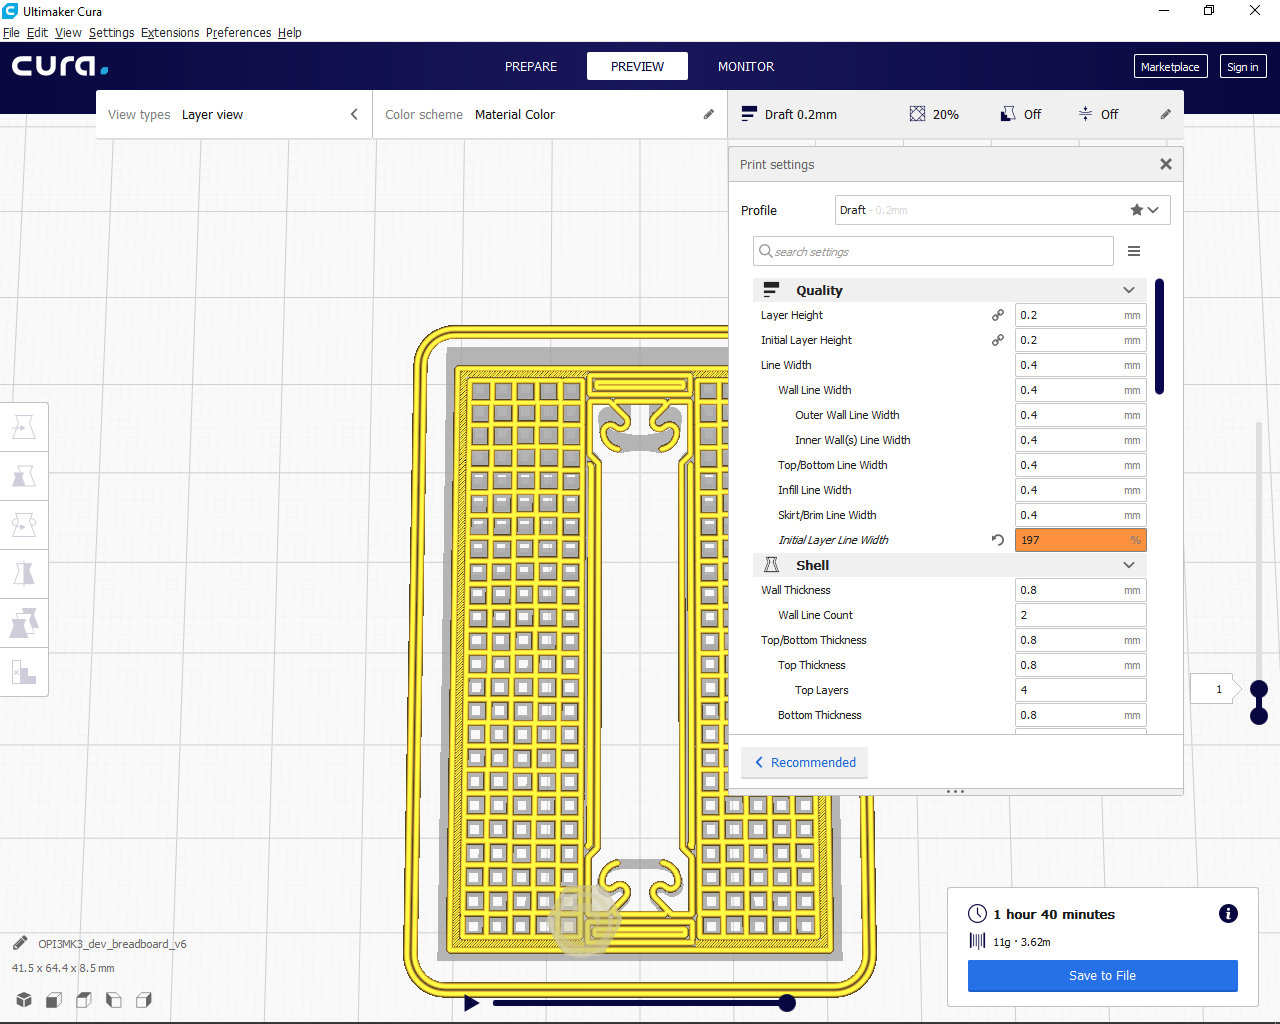
Task: Open Per Model Settings tool
Action: [24, 623]
